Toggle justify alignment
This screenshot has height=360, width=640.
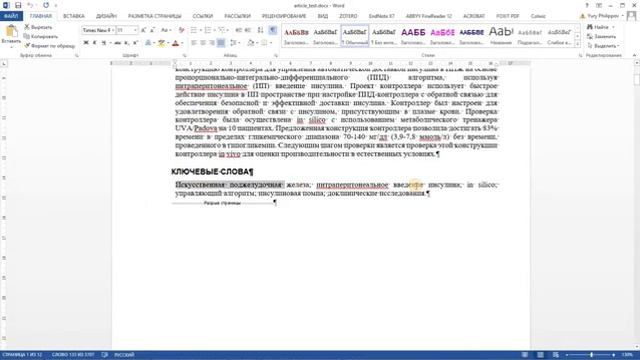coord(221,43)
